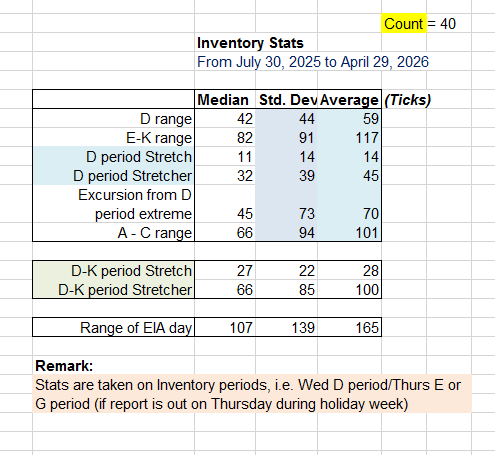Select A - C range average 101
The height and width of the screenshot is (455, 495).
tap(349, 232)
